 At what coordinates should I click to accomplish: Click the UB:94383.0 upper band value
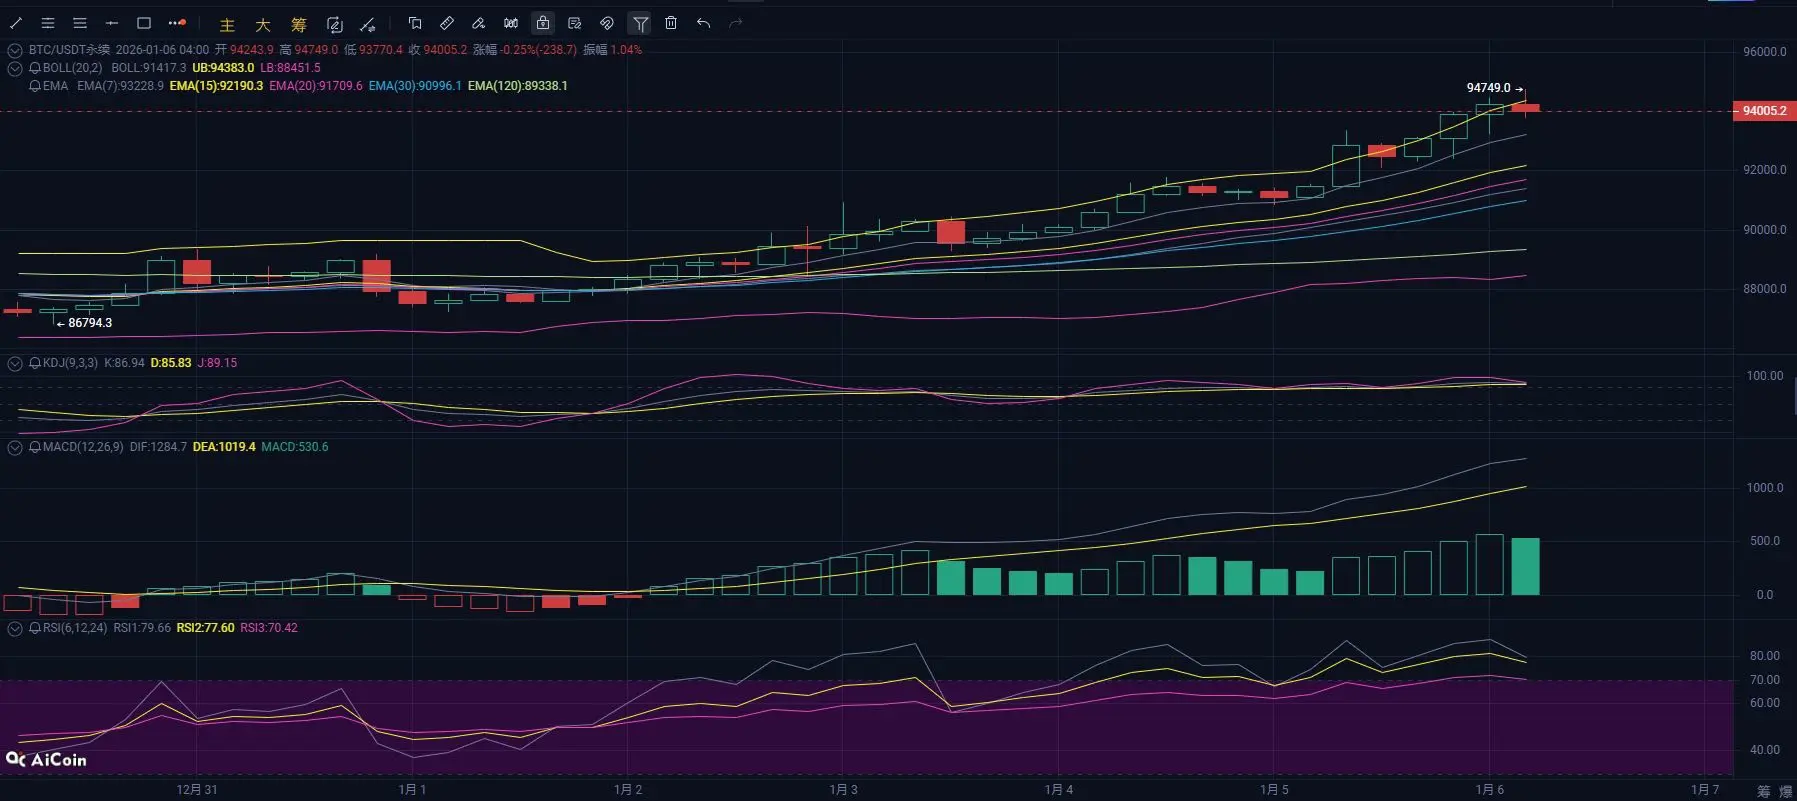[223, 68]
